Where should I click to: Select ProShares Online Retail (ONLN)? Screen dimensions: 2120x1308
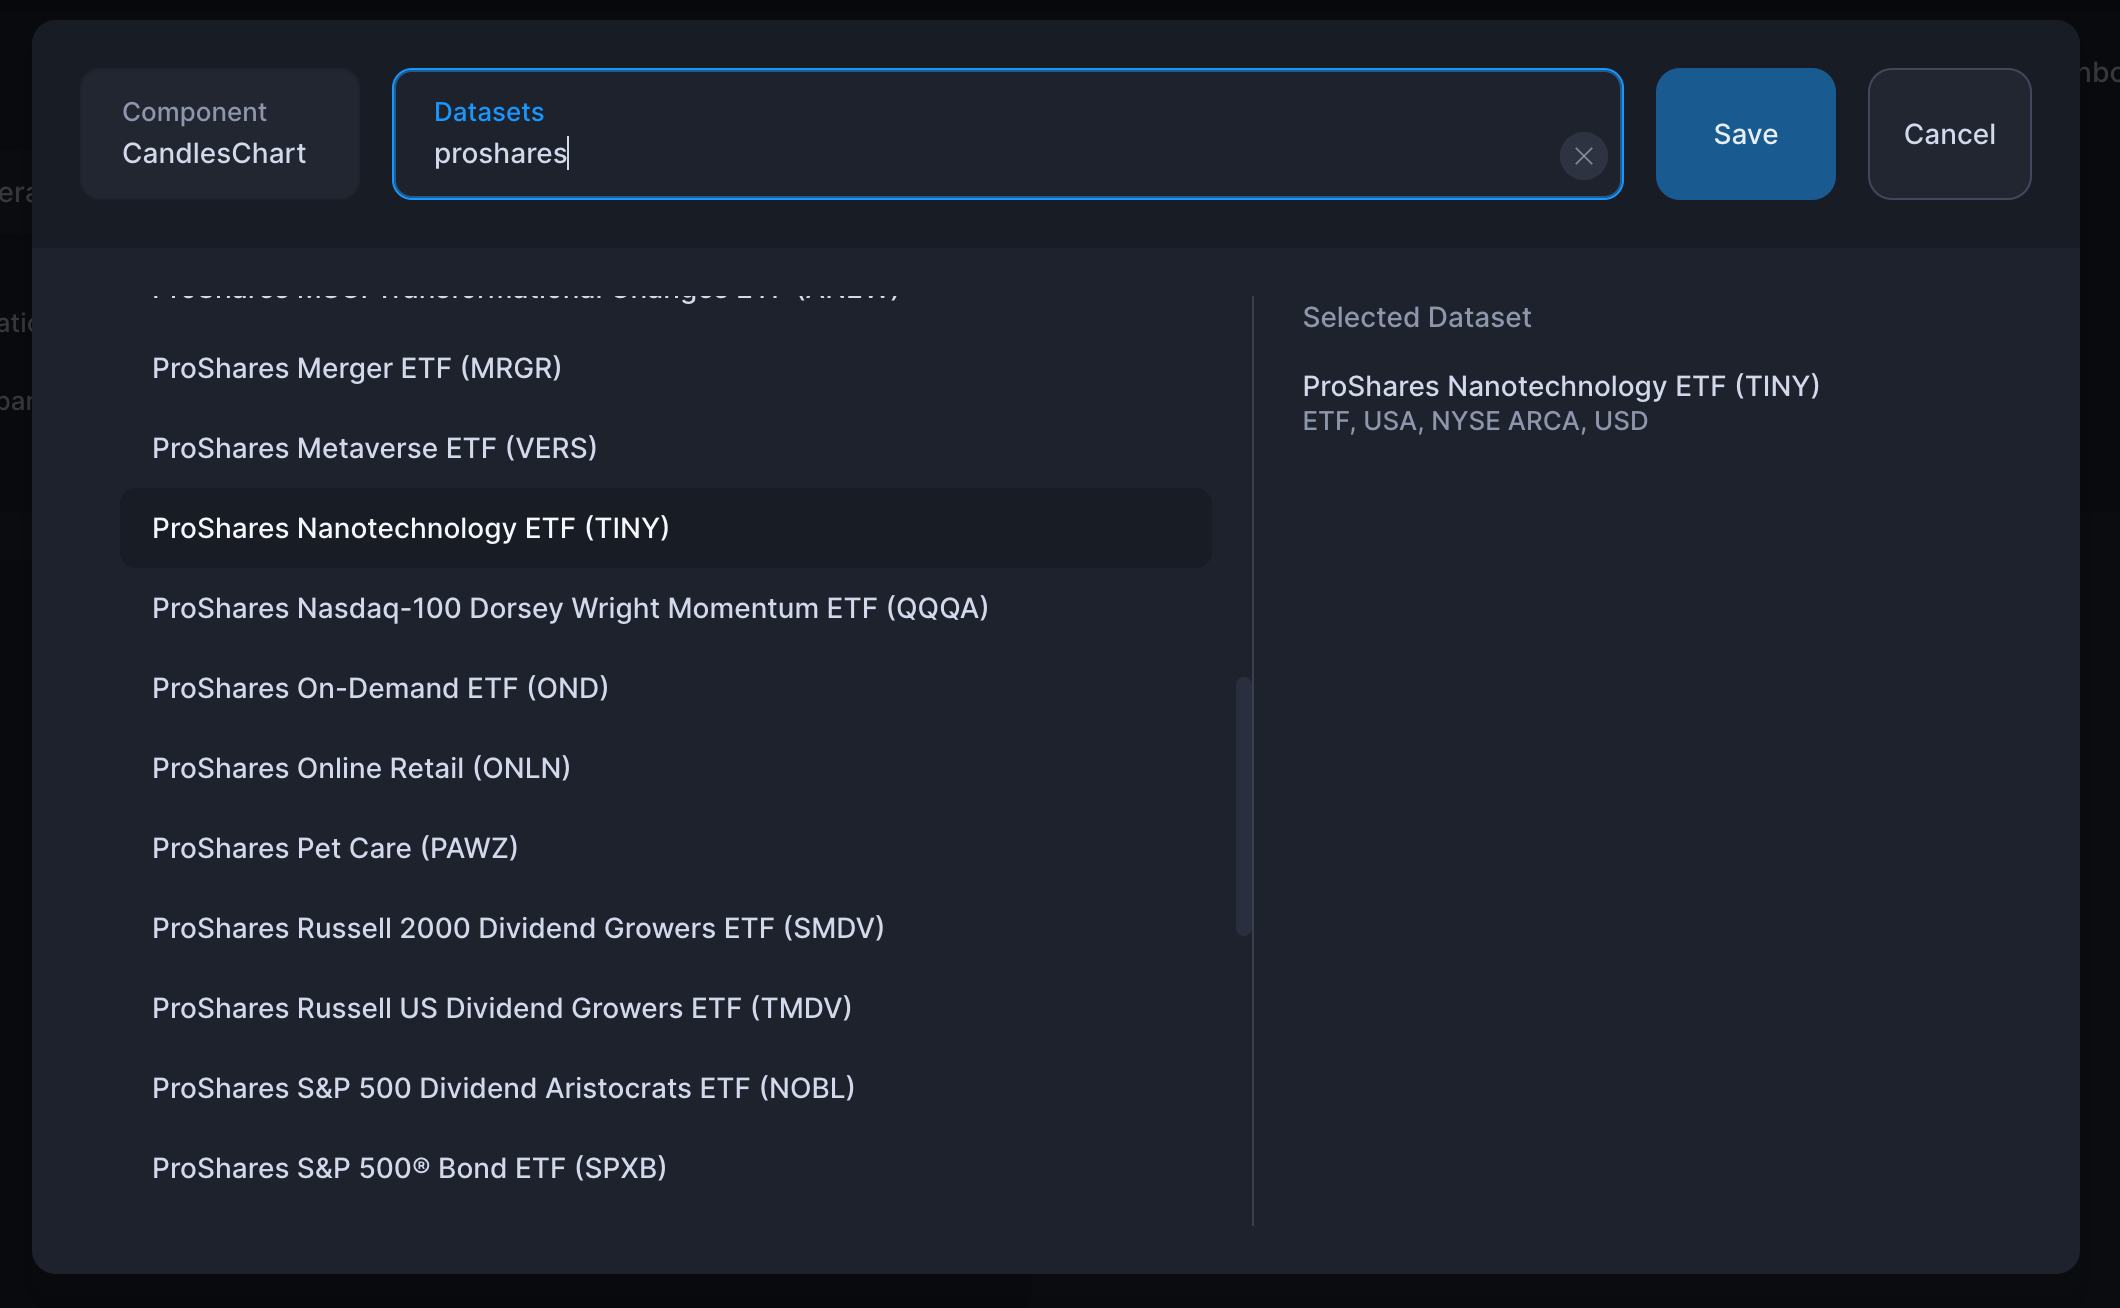(x=666, y=768)
